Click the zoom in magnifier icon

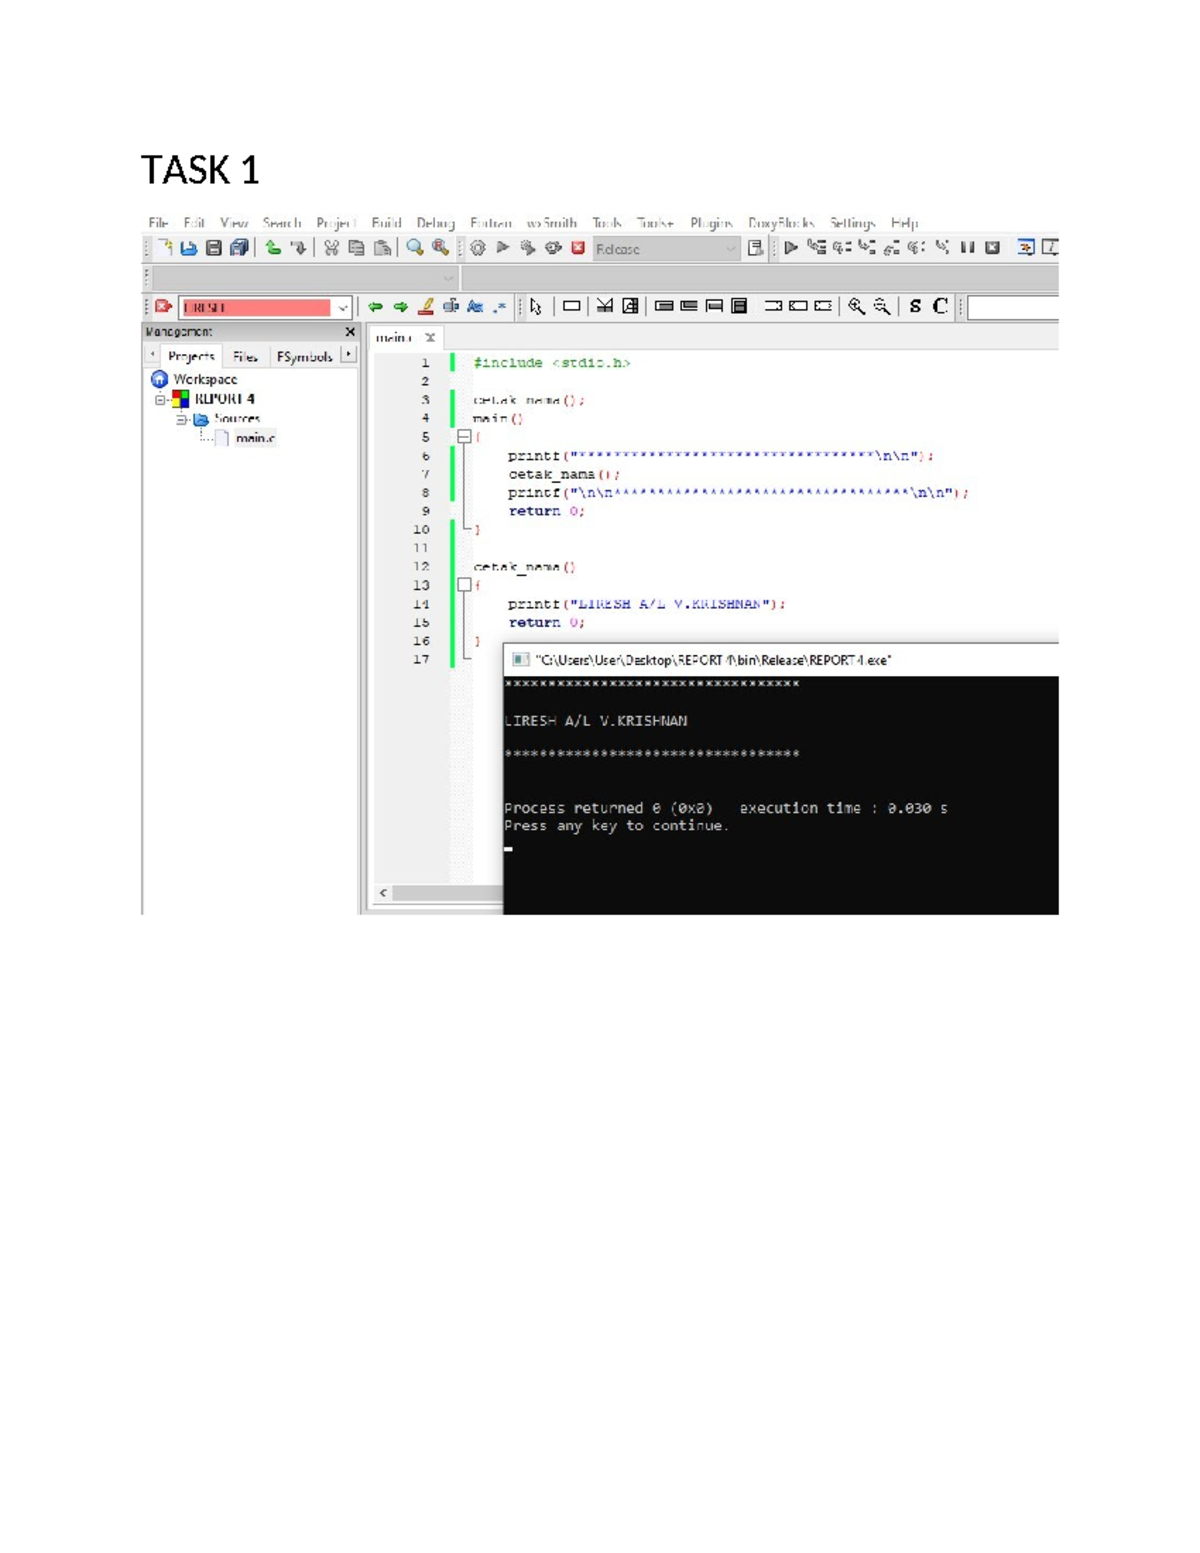[x=857, y=307]
